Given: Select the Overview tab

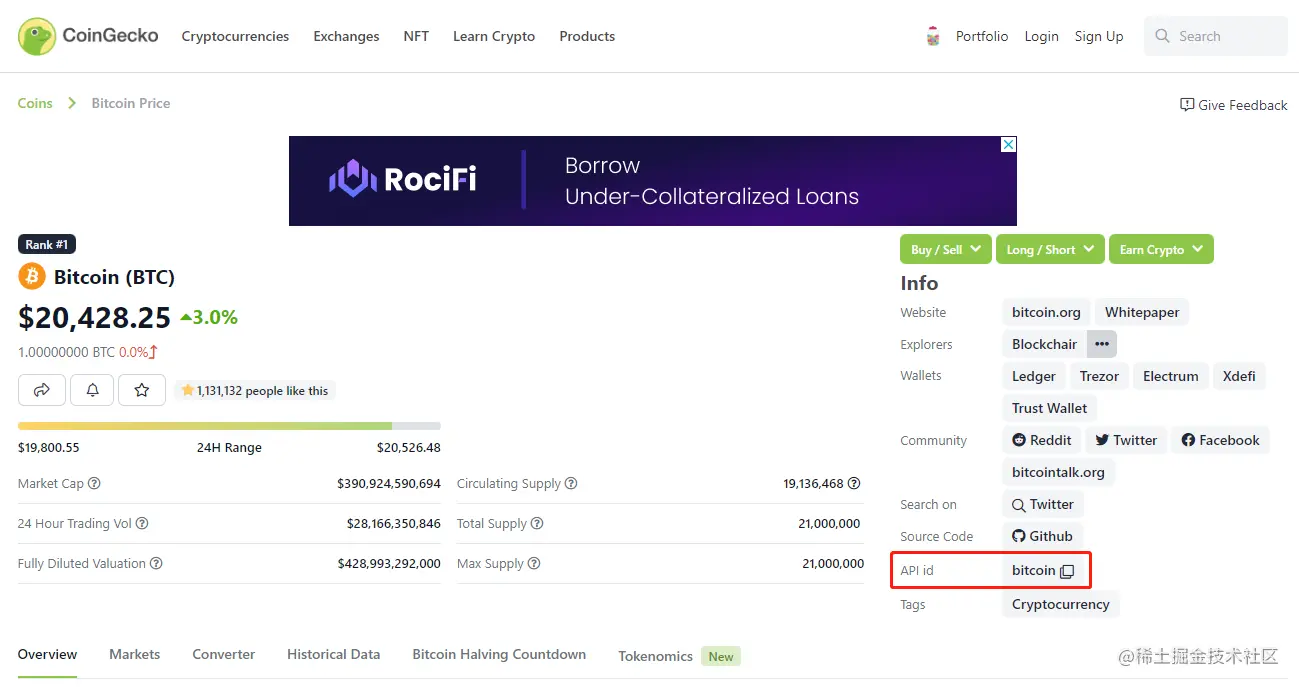Looking at the screenshot, I should click(x=47, y=654).
